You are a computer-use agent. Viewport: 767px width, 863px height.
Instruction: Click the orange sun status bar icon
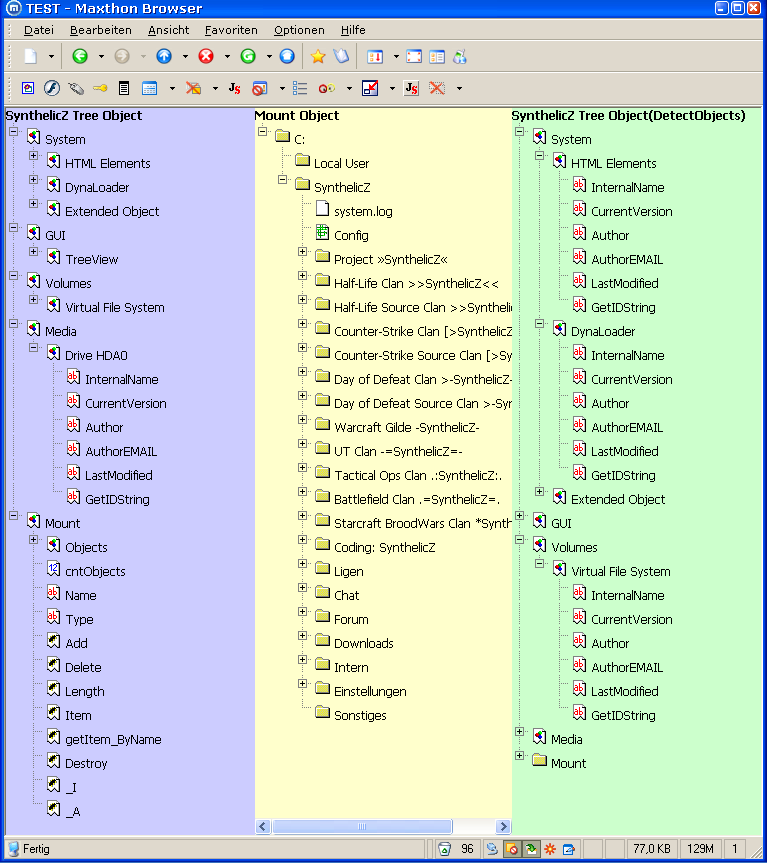pos(550,849)
